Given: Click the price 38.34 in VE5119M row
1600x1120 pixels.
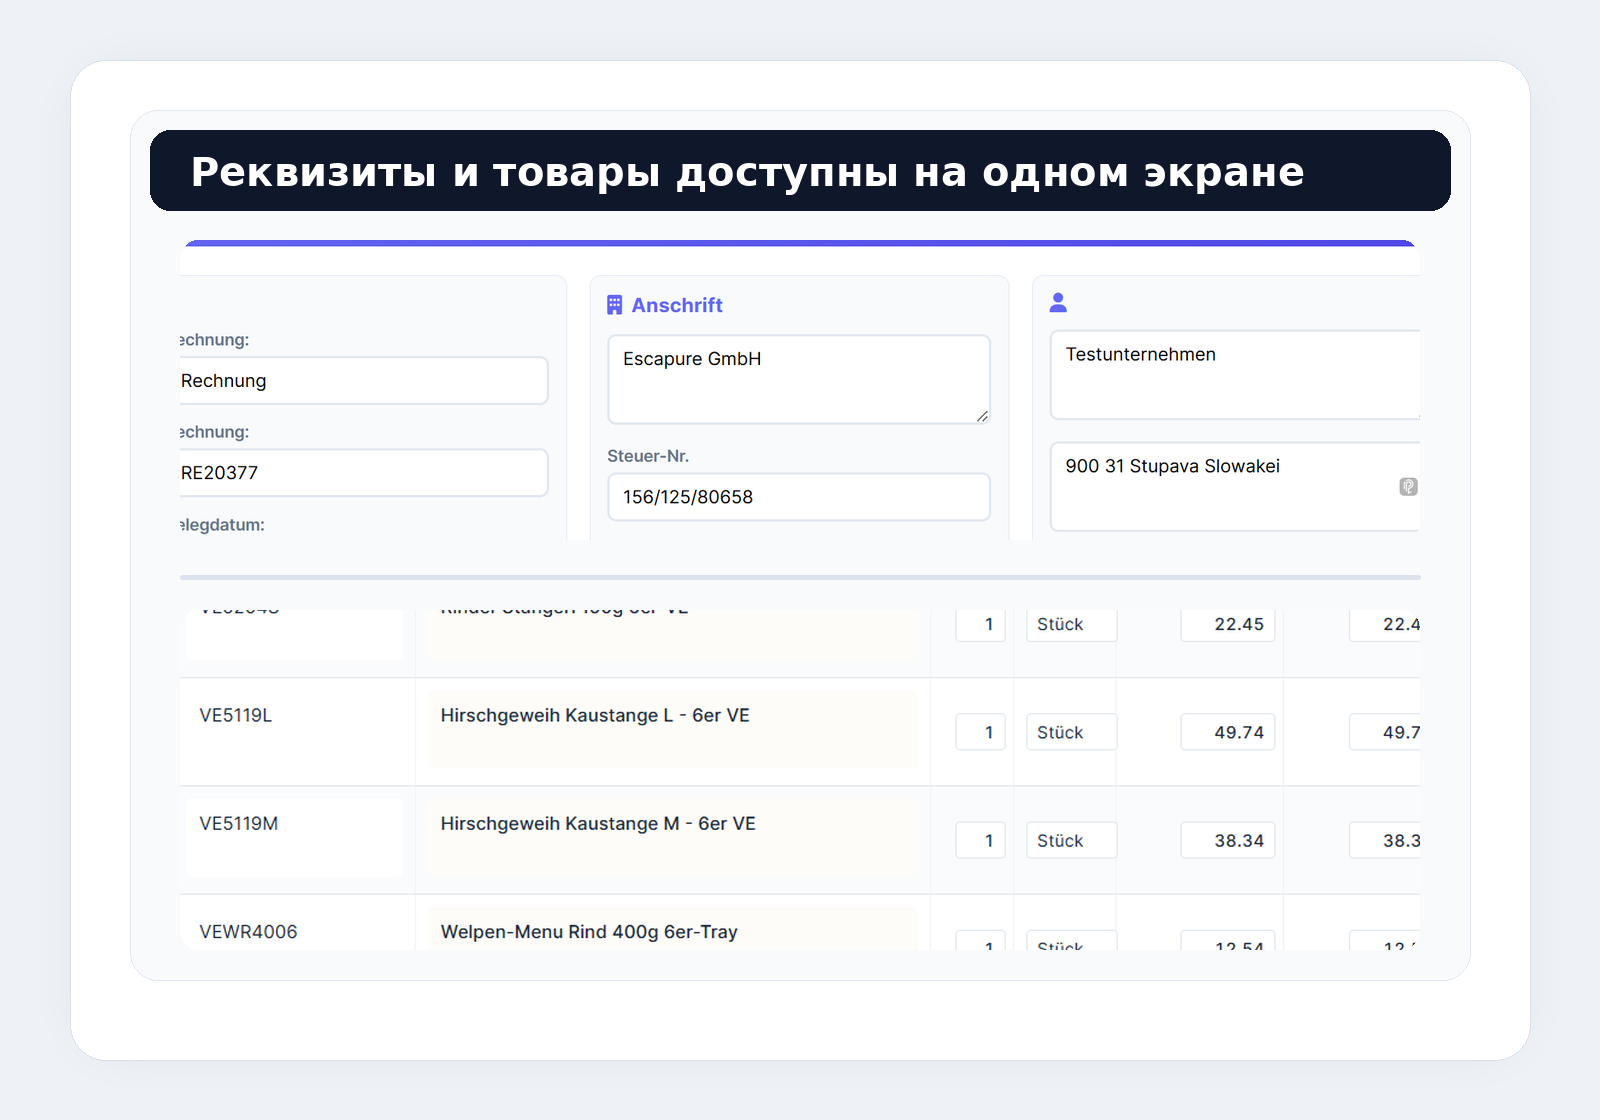Looking at the screenshot, I should coord(1228,840).
